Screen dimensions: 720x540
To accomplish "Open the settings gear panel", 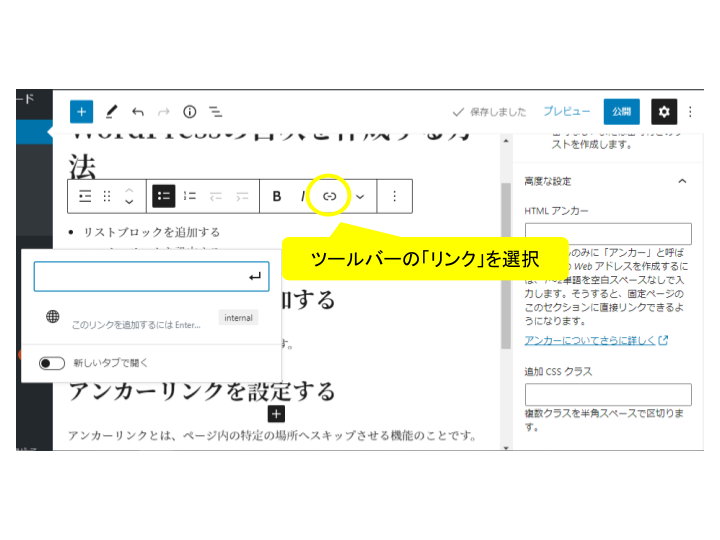I will (x=664, y=112).
